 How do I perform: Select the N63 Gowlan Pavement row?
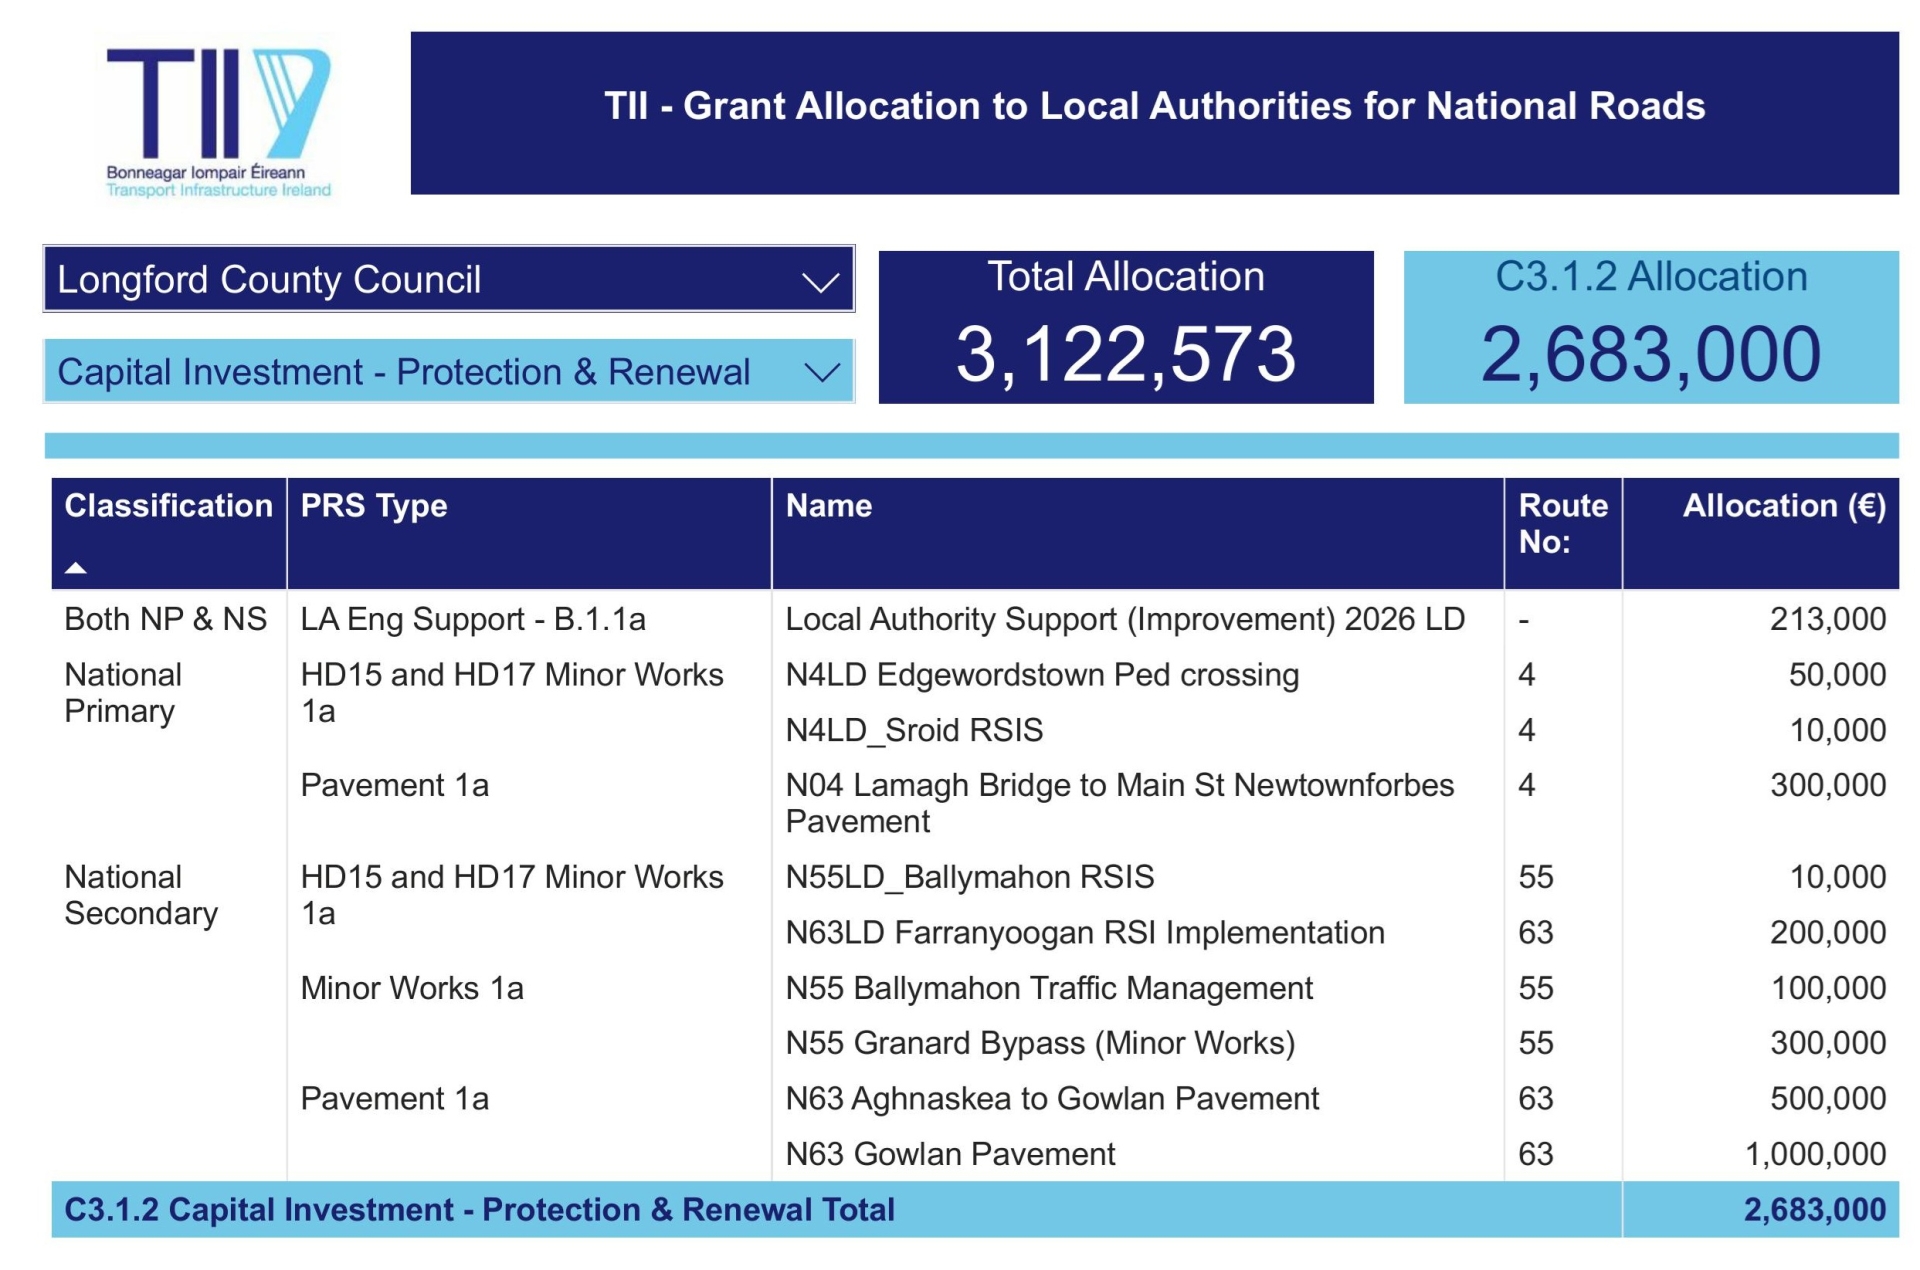click(x=950, y=1154)
